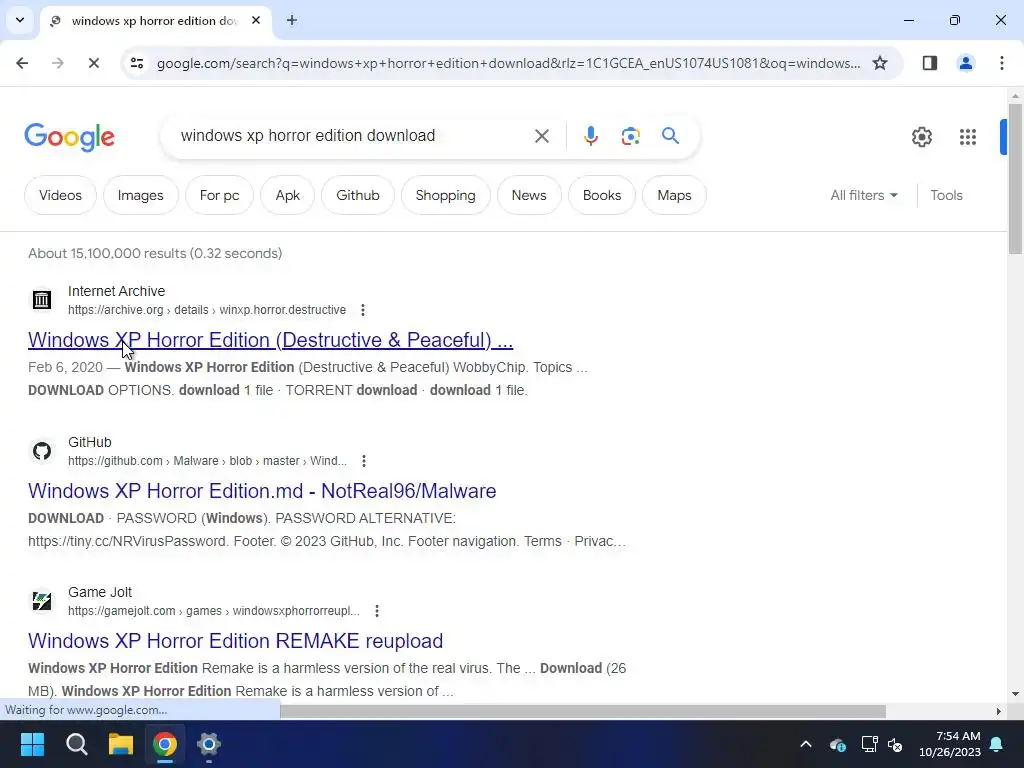Open the Chrome profile icon
This screenshot has height=768, width=1024.
(x=965, y=63)
